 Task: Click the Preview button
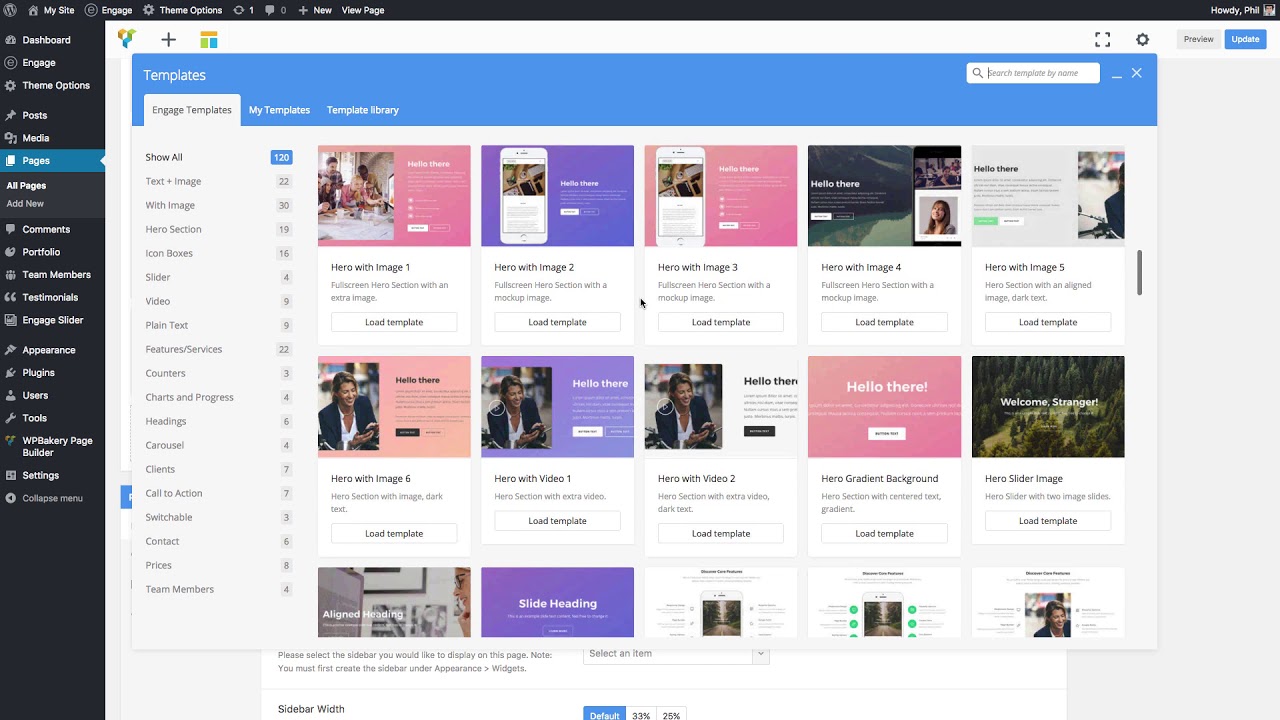(x=1198, y=39)
